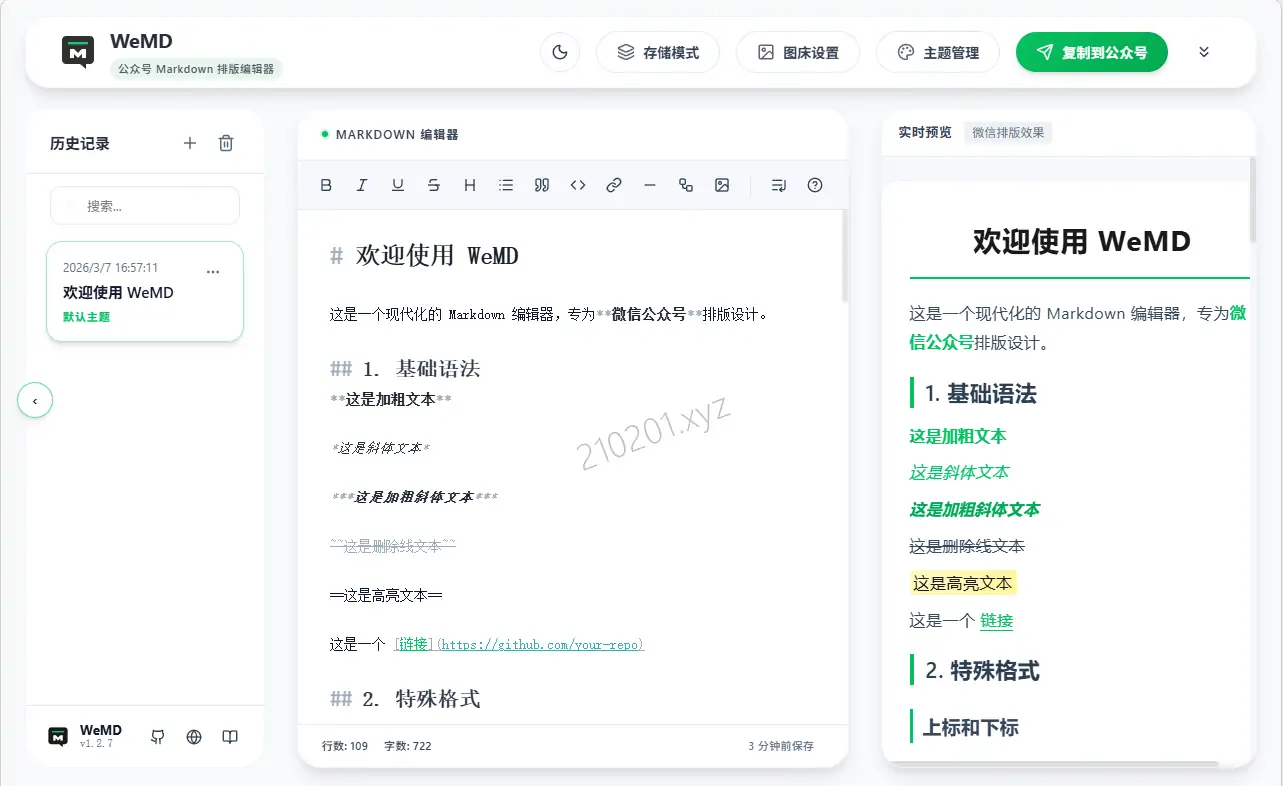Open help via the question mark icon
The height and width of the screenshot is (786, 1283).
pos(815,185)
